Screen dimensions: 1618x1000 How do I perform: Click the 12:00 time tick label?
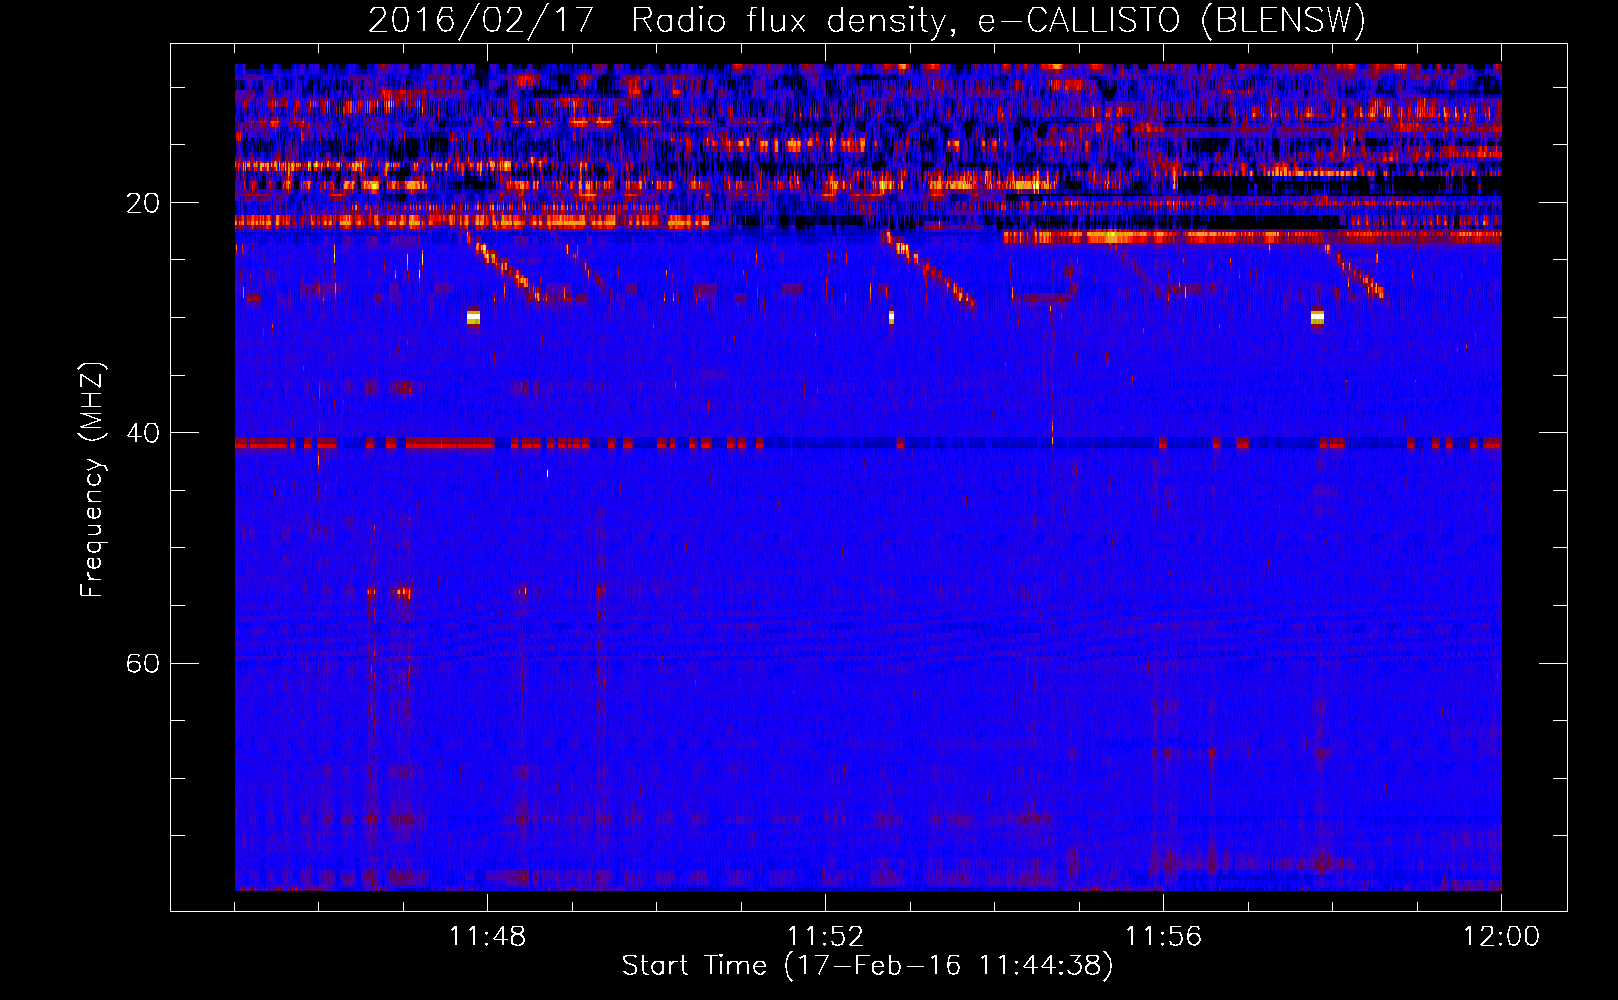pos(1501,937)
